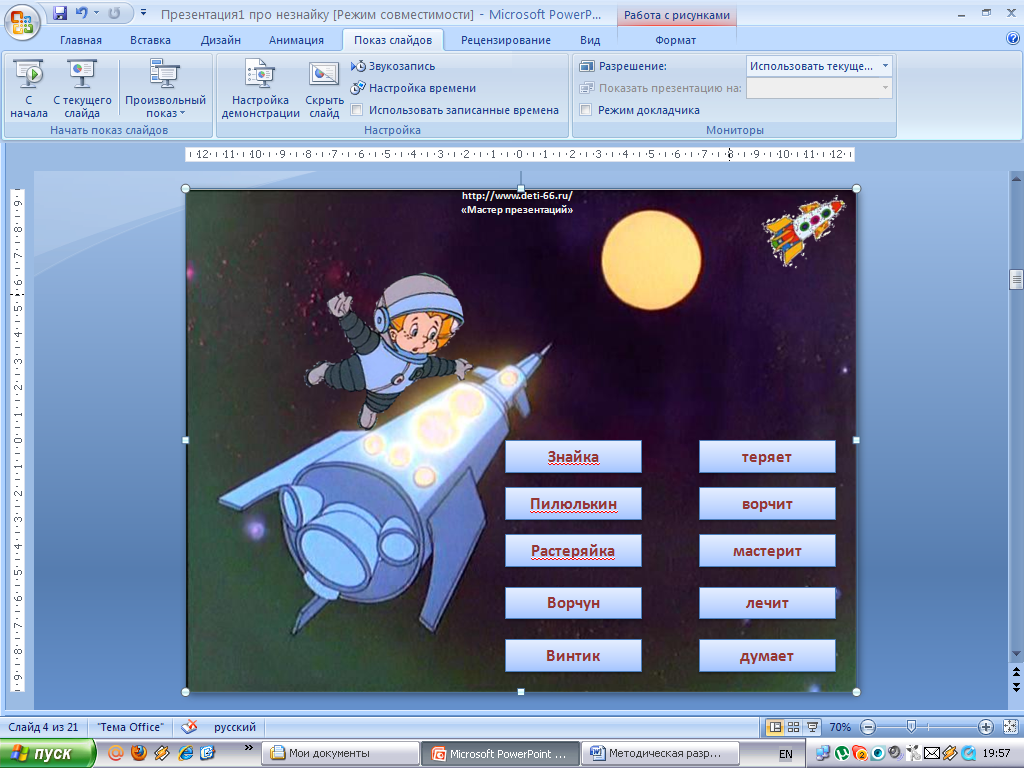The height and width of the screenshot is (768, 1024).
Task: Select the «мастерит» box on the slide
Action: tap(767, 551)
